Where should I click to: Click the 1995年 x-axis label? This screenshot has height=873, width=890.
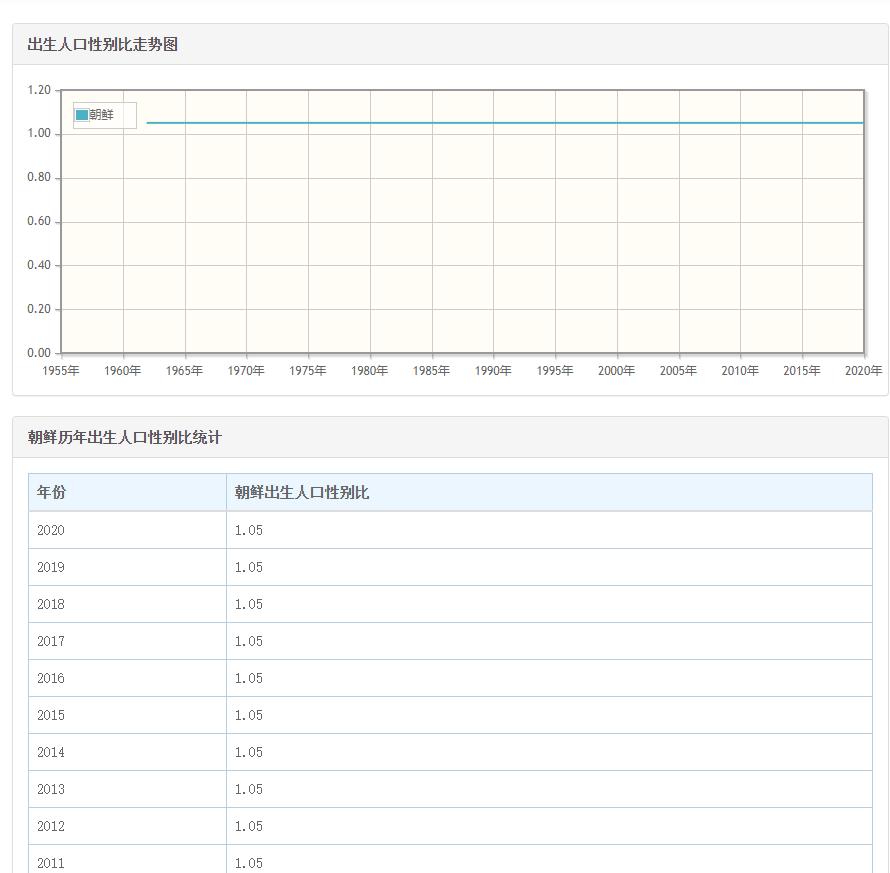tap(555, 371)
